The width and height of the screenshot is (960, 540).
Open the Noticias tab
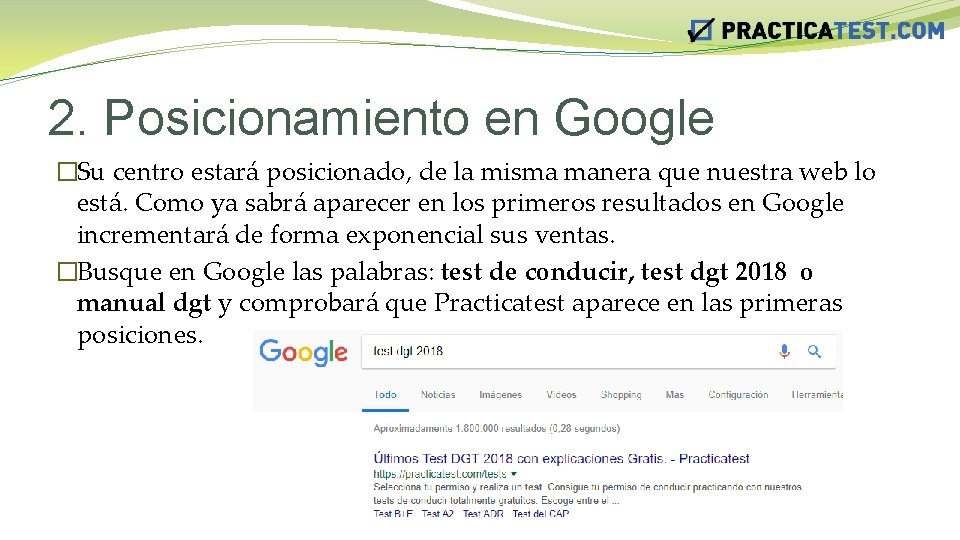point(438,395)
